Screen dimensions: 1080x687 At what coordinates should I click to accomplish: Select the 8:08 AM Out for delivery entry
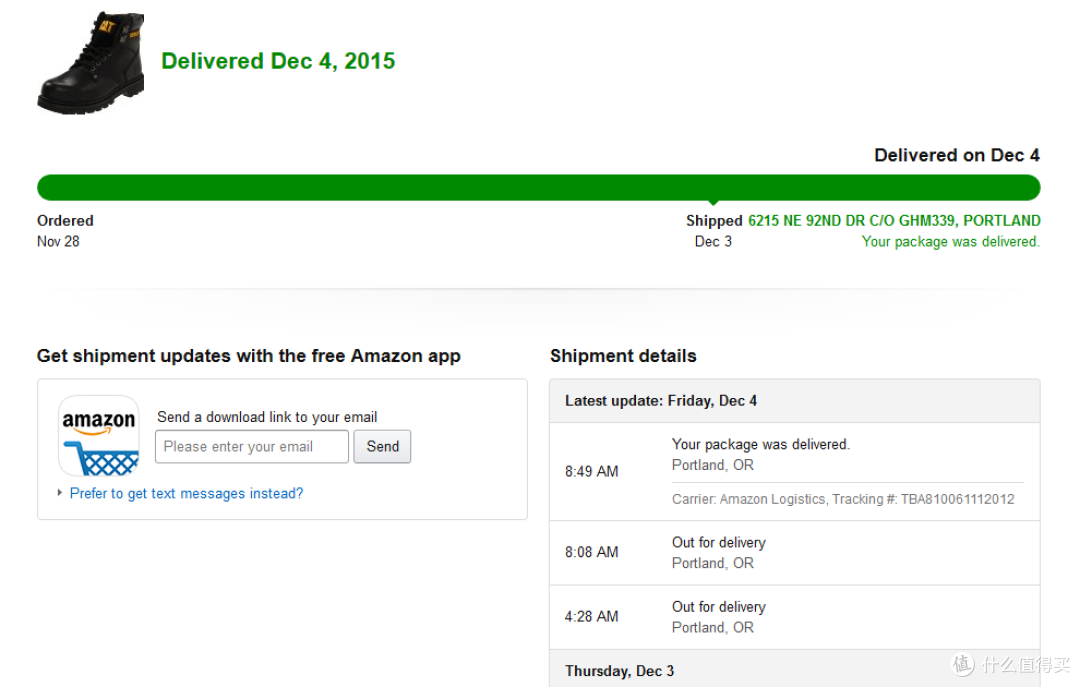coord(795,553)
